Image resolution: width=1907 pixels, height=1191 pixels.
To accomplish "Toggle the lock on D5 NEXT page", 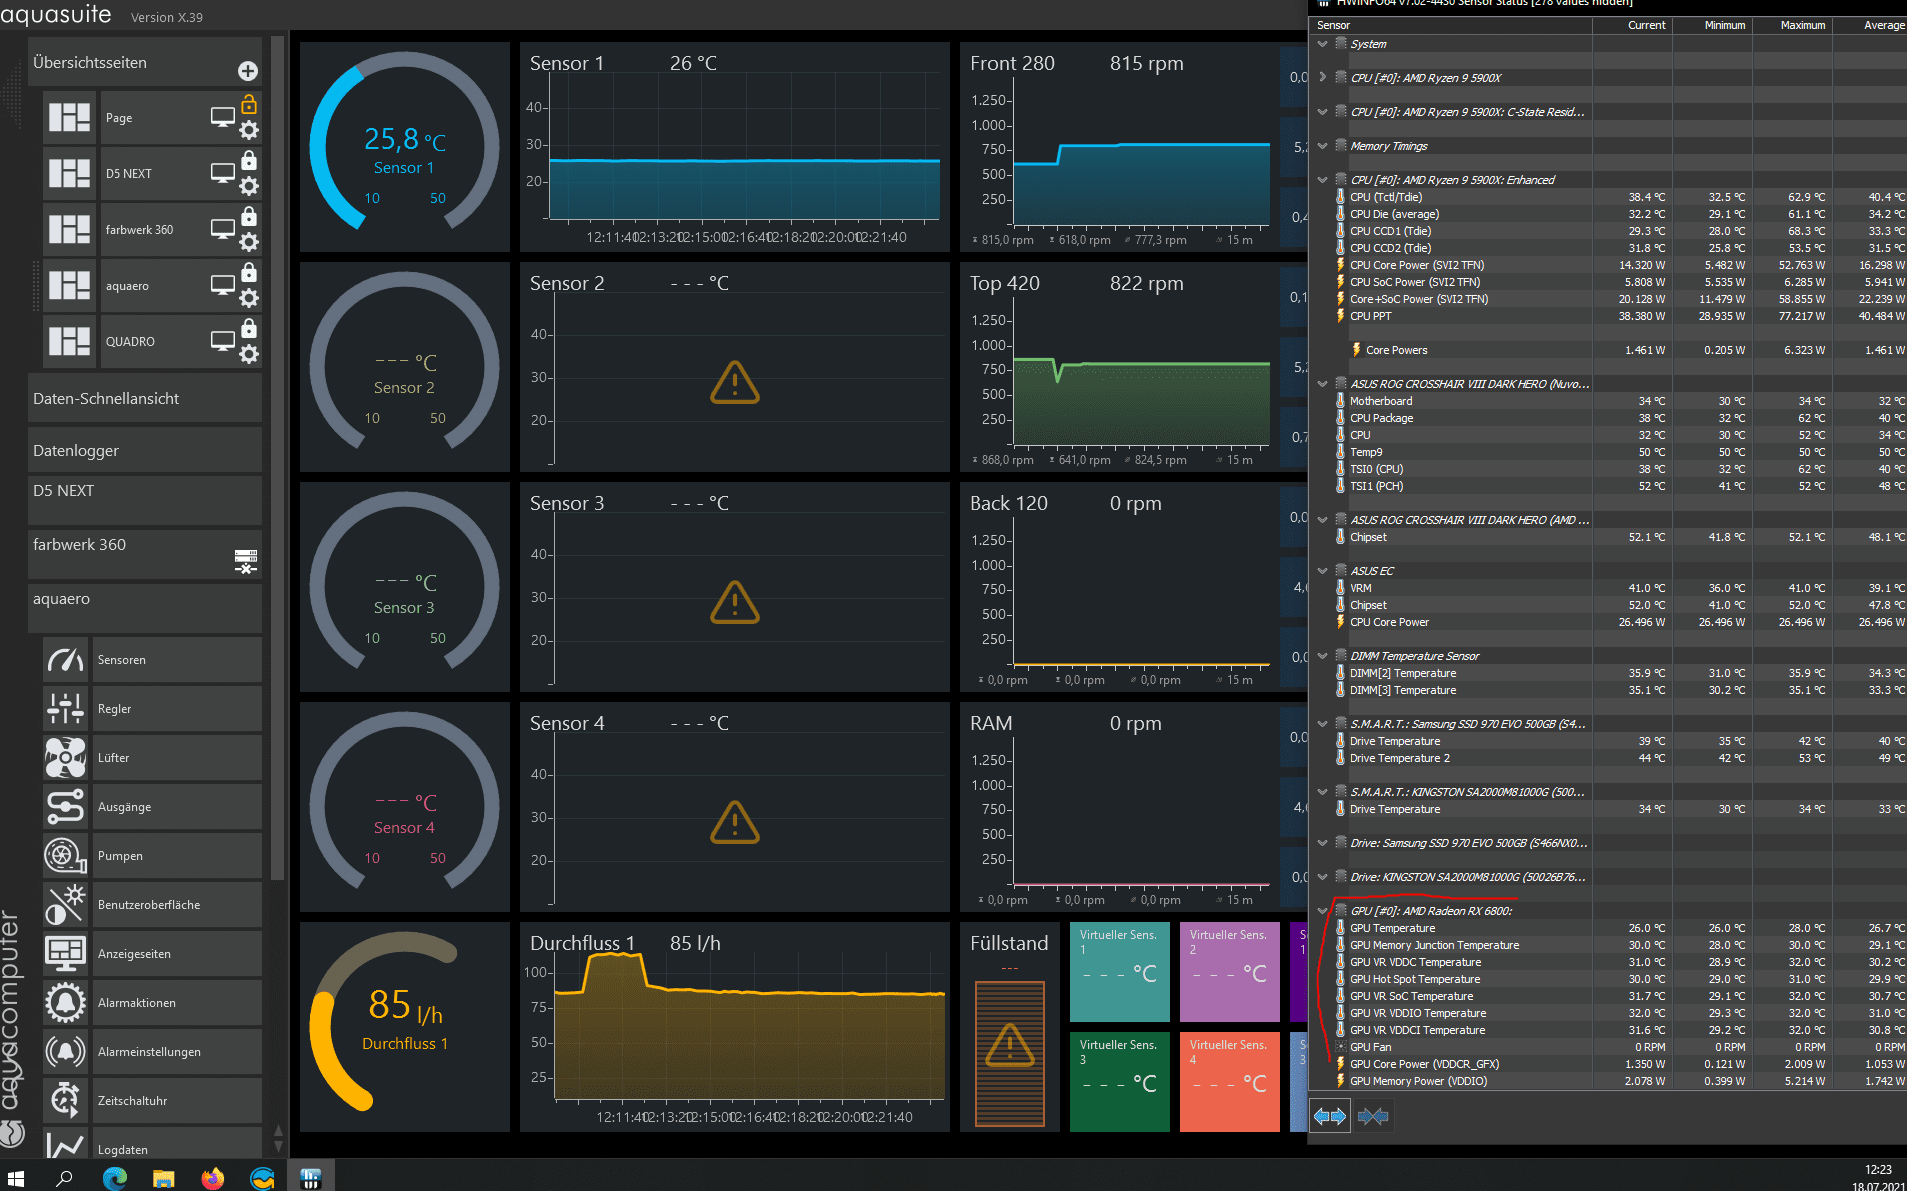I will (x=249, y=160).
